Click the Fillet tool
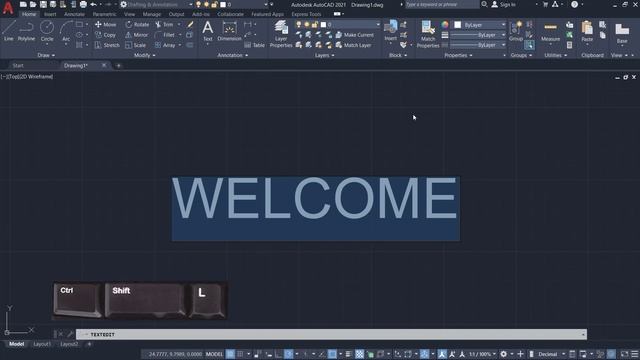The width and height of the screenshot is (640, 360). tap(165, 35)
